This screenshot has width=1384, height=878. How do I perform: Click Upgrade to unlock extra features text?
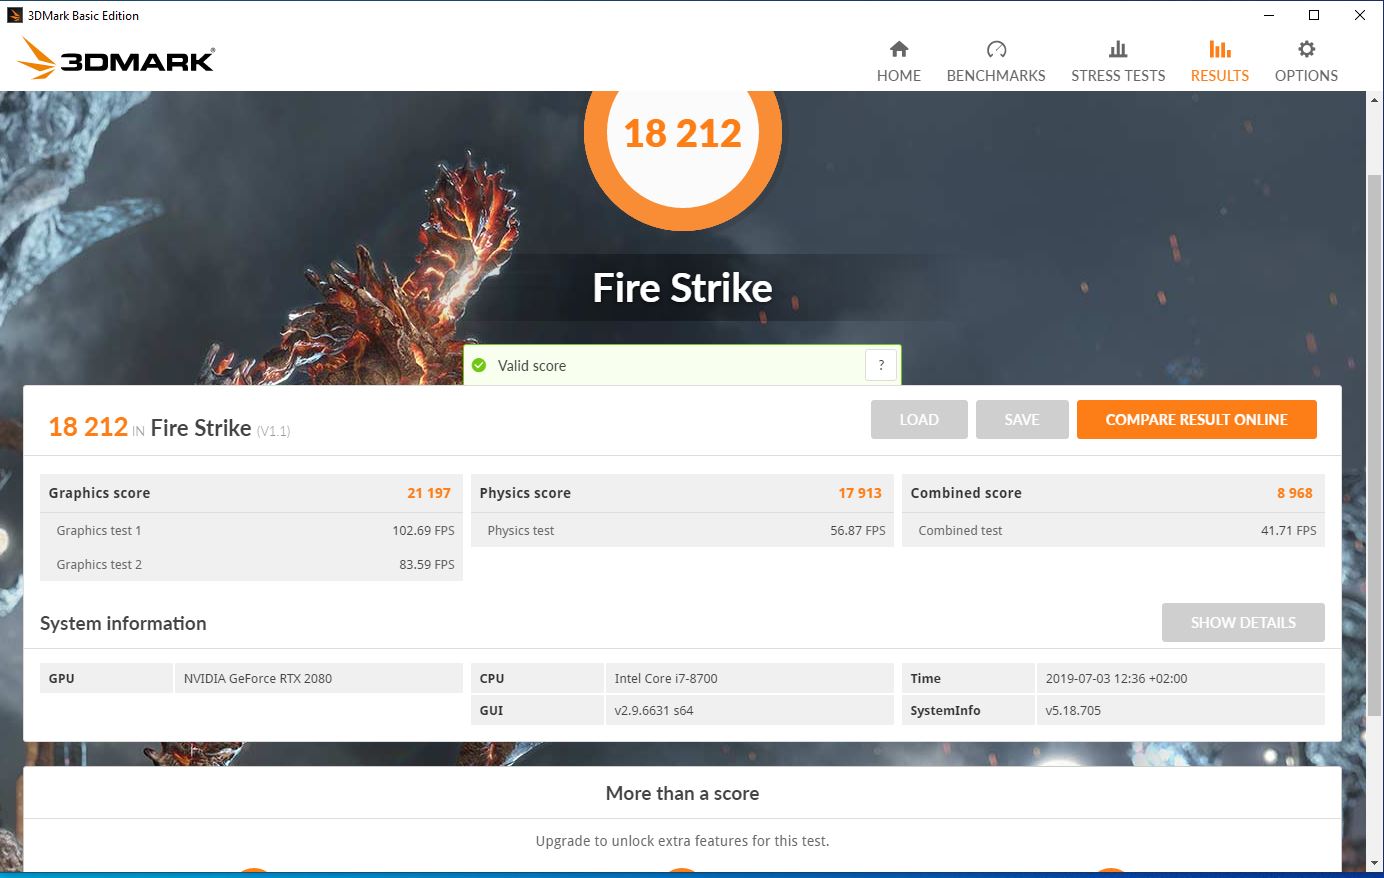[x=682, y=841]
